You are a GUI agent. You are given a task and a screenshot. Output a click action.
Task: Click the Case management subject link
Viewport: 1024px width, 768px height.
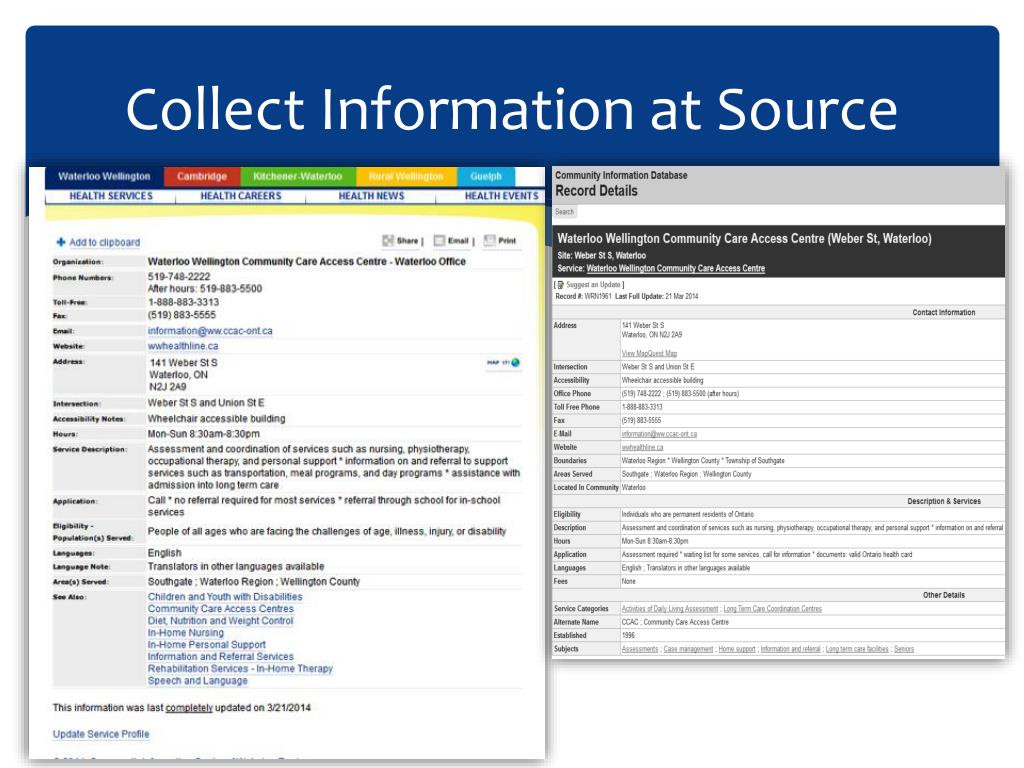[688, 649]
